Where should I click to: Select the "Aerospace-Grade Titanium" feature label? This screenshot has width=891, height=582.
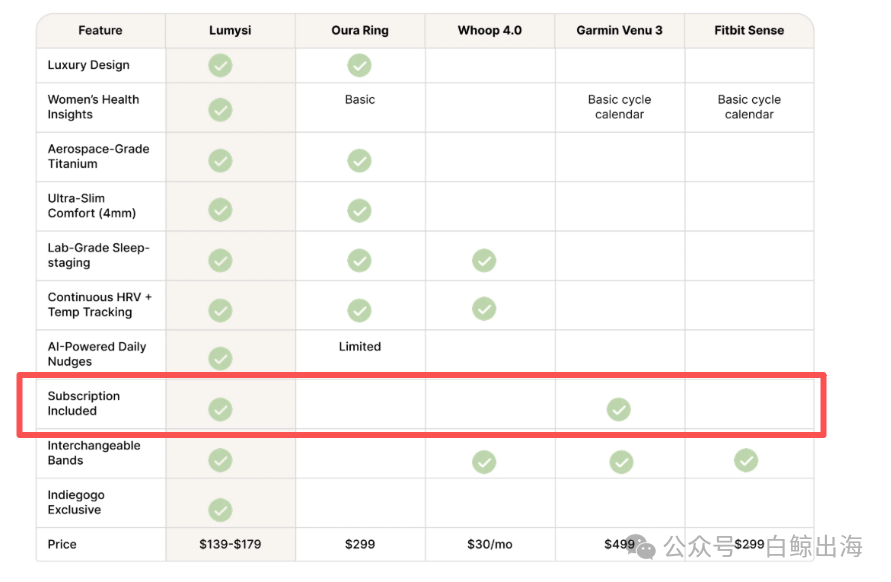(98, 156)
